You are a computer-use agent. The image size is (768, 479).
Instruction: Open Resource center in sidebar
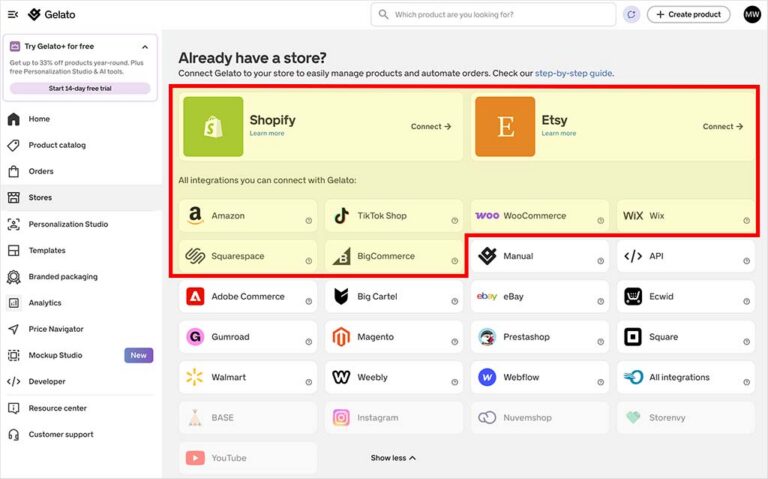(81, 408)
